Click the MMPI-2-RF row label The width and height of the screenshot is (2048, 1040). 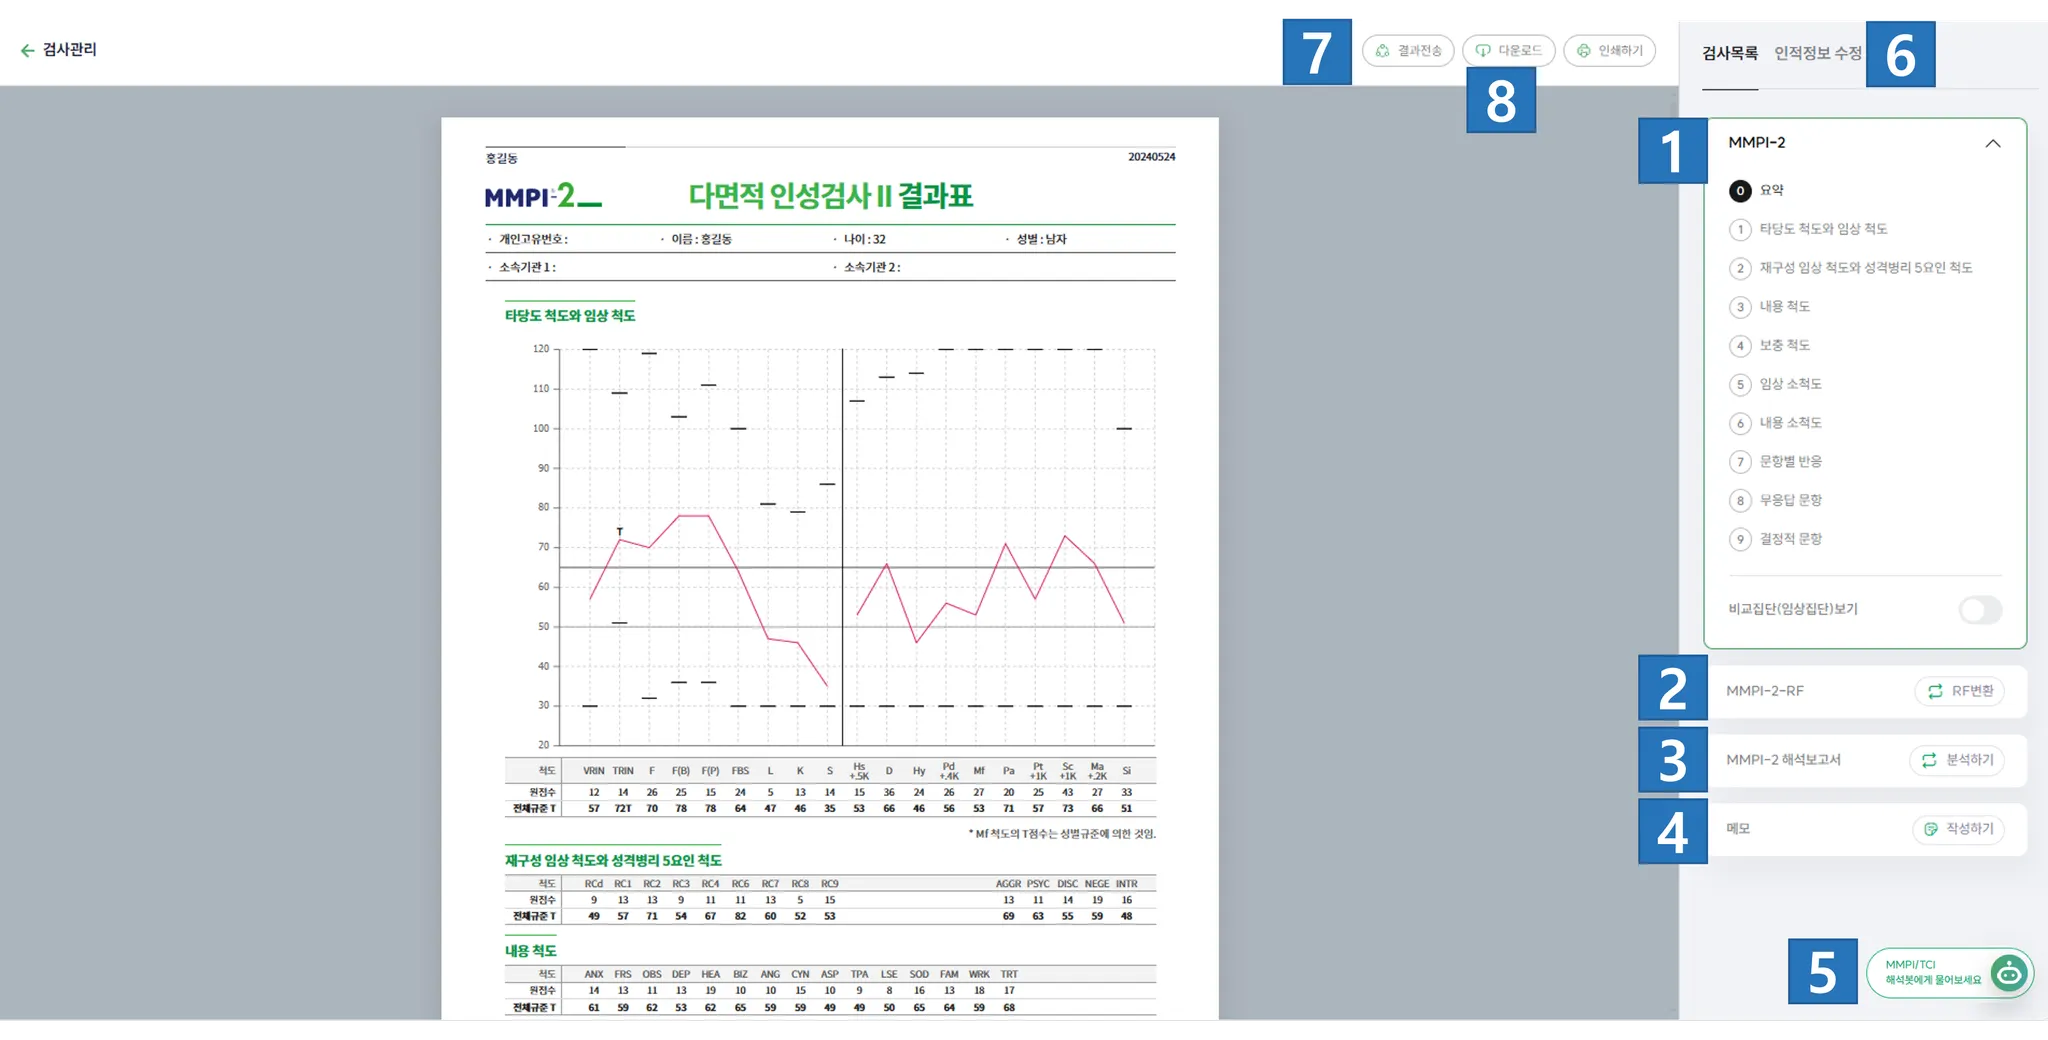(x=1765, y=691)
